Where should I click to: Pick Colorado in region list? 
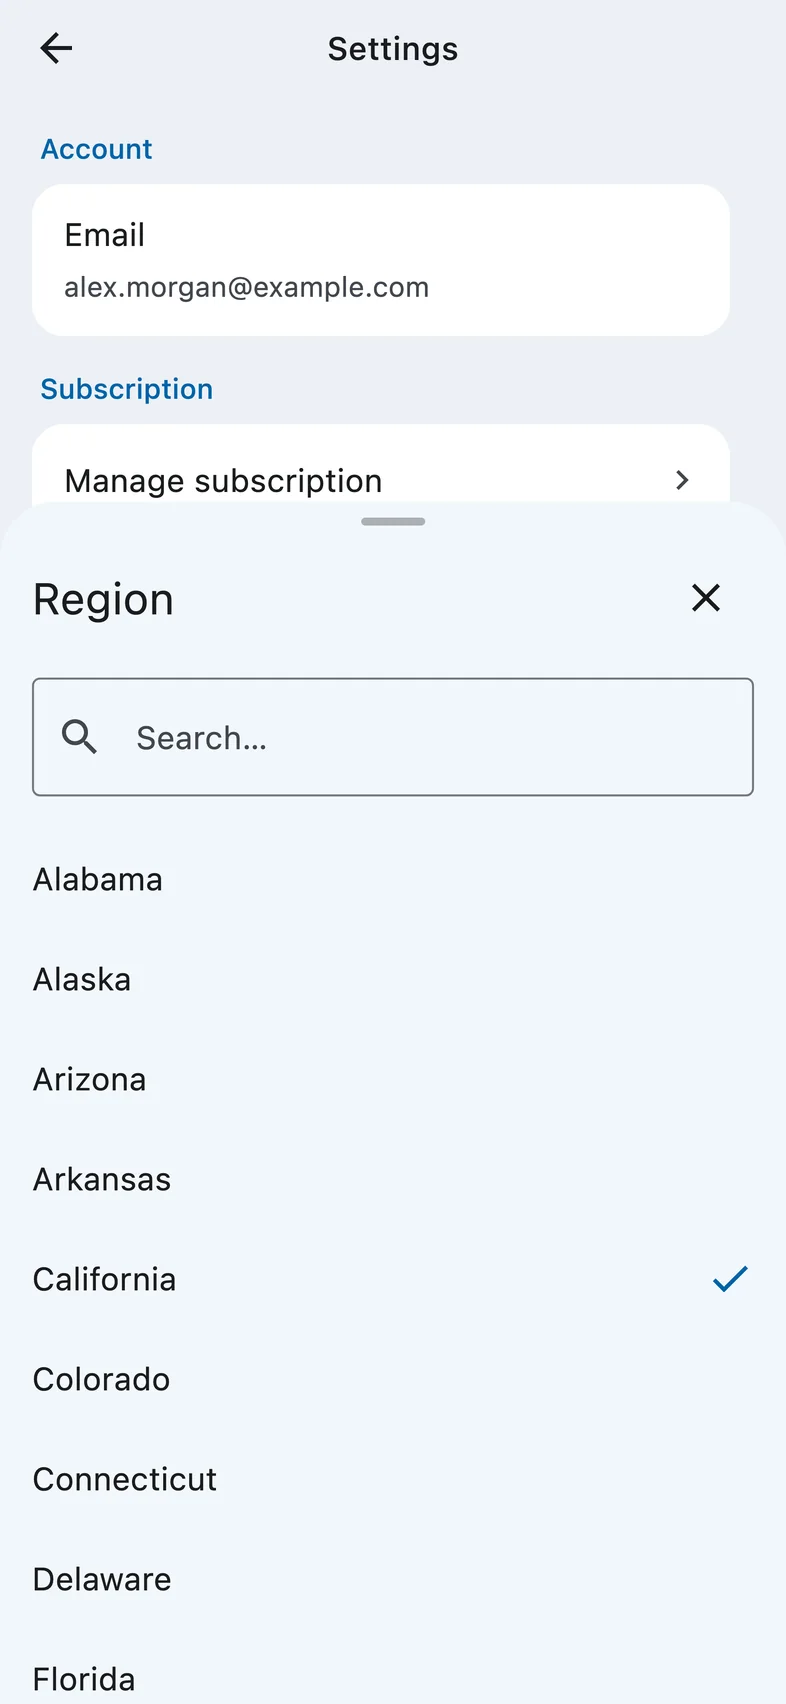coord(393,1379)
